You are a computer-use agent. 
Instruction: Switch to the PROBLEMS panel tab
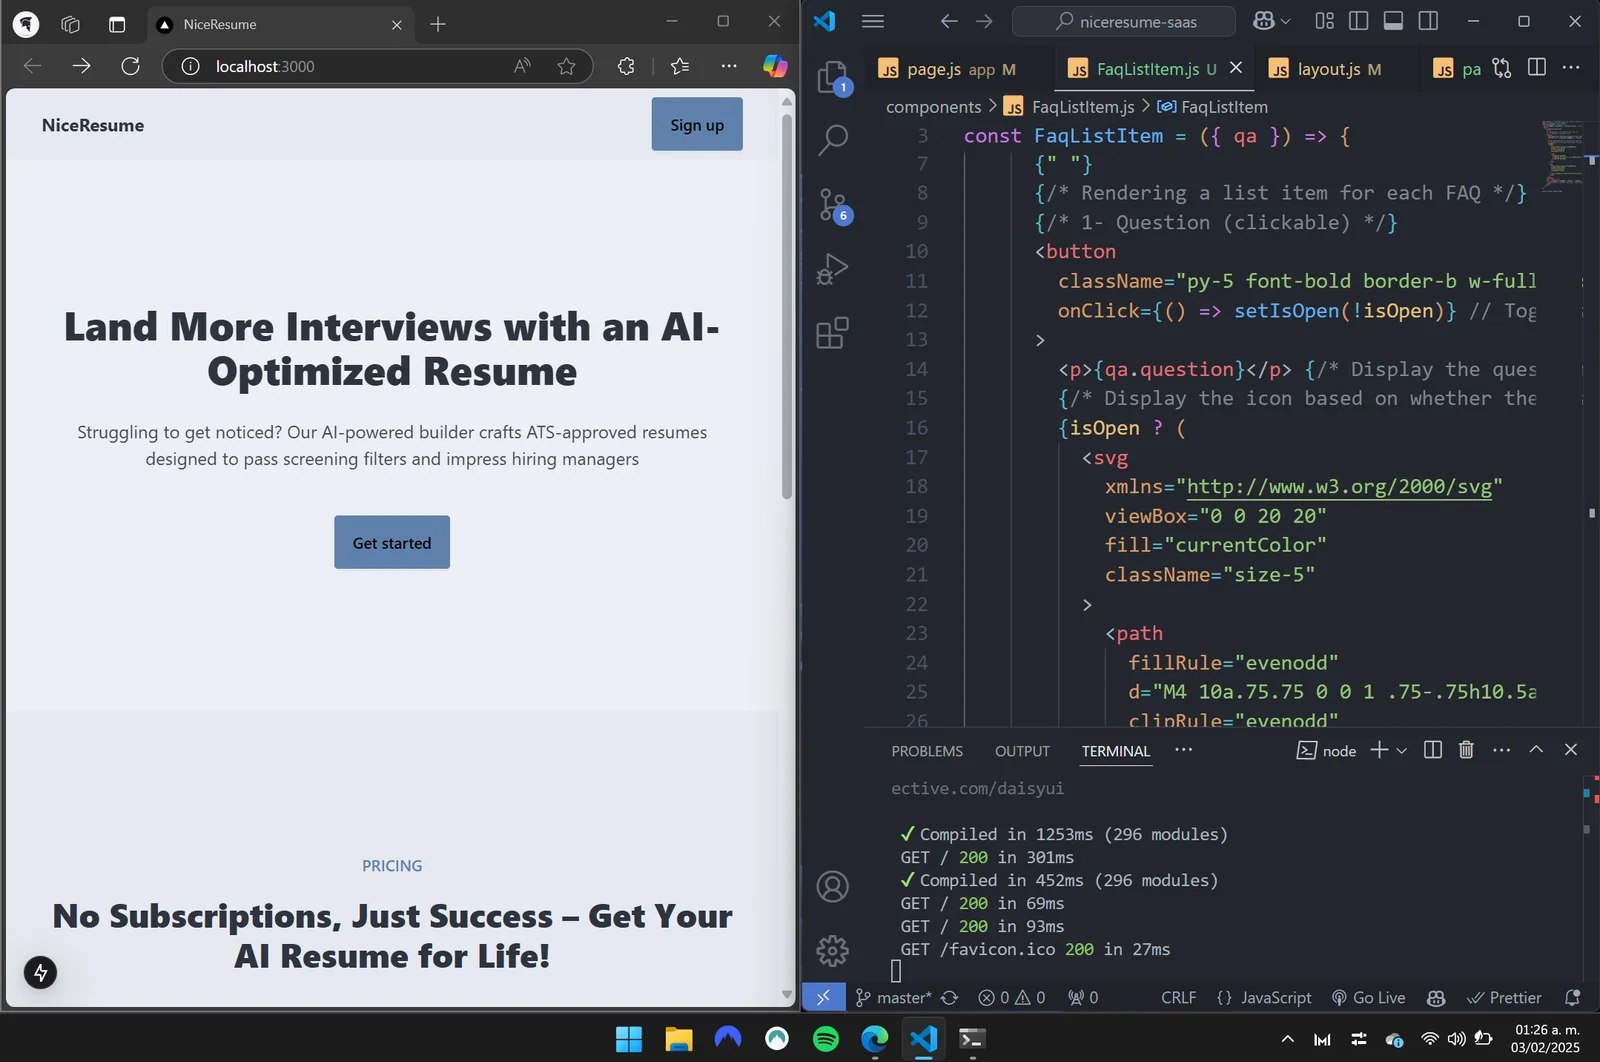tap(927, 751)
